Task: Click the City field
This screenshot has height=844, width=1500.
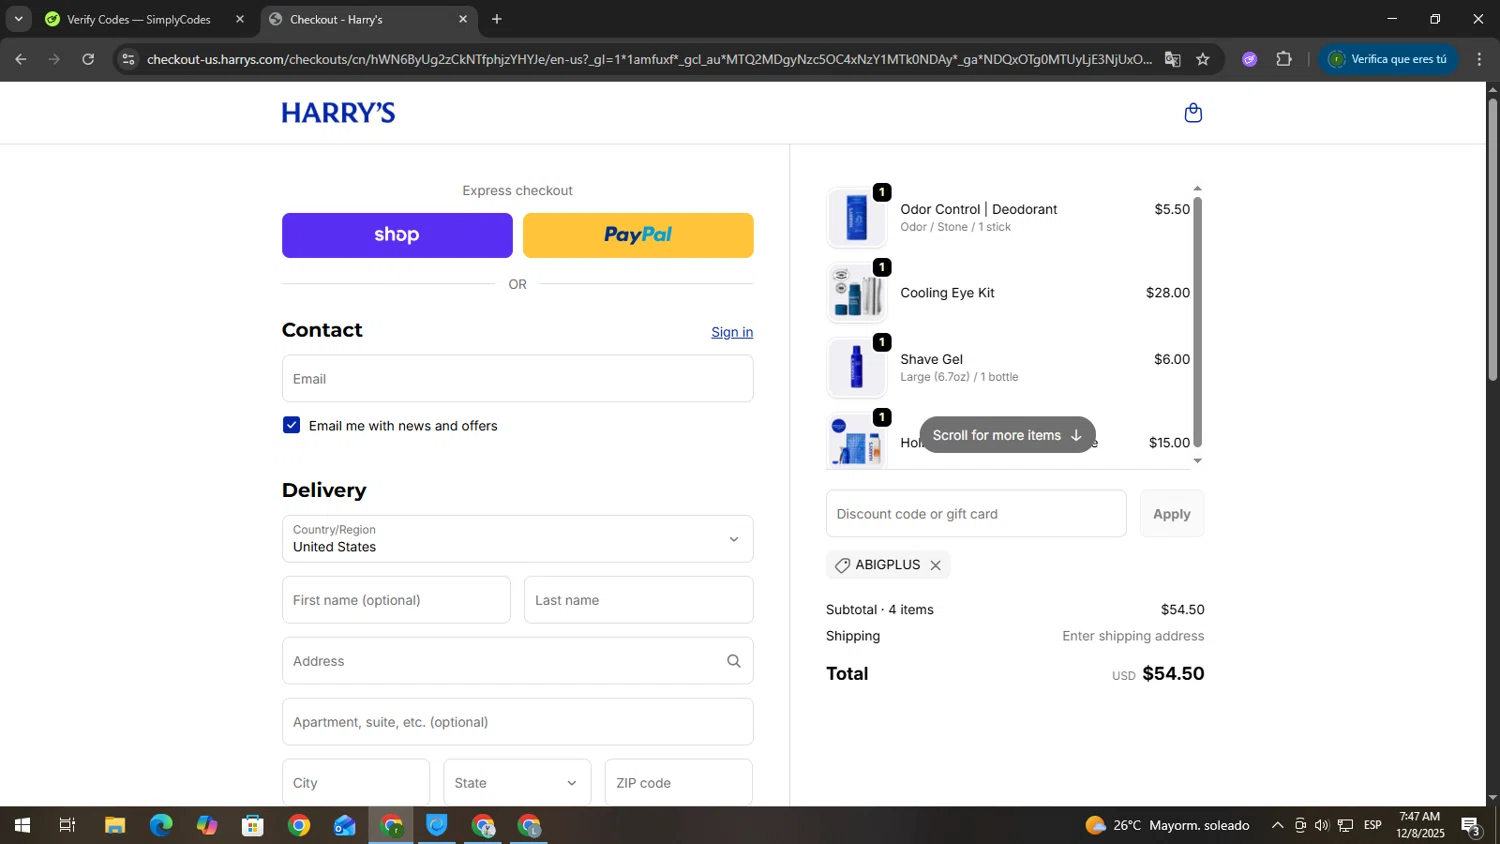Action: [x=355, y=783]
